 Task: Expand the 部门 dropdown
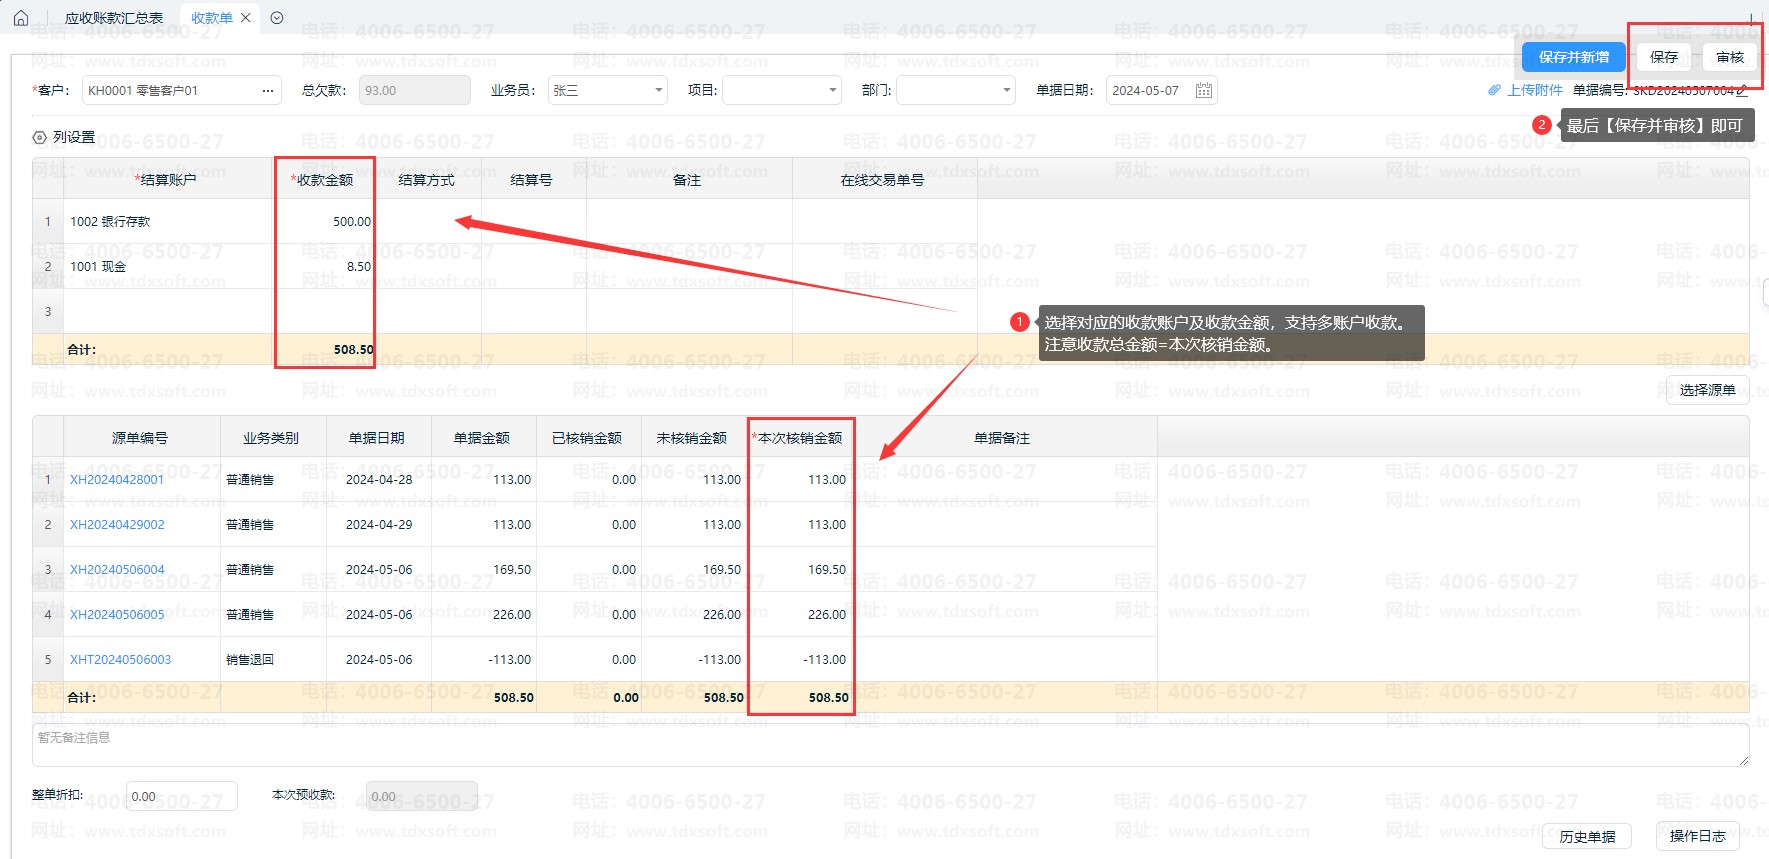pyautogui.click(x=1006, y=91)
